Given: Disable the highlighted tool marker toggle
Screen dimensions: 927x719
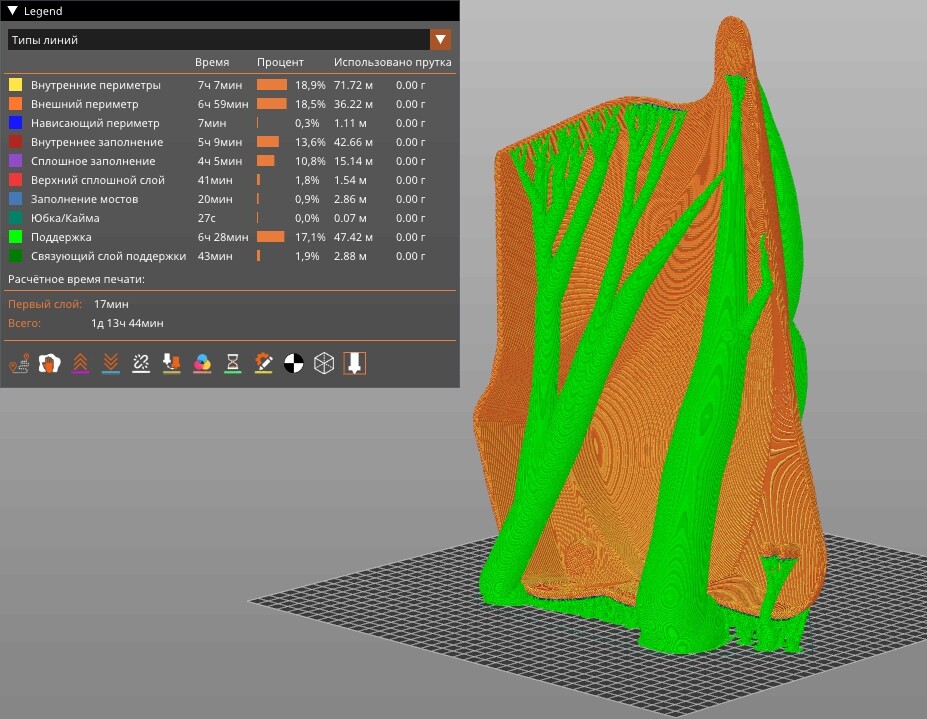Looking at the screenshot, I should pyautogui.click(x=355, y=363).
